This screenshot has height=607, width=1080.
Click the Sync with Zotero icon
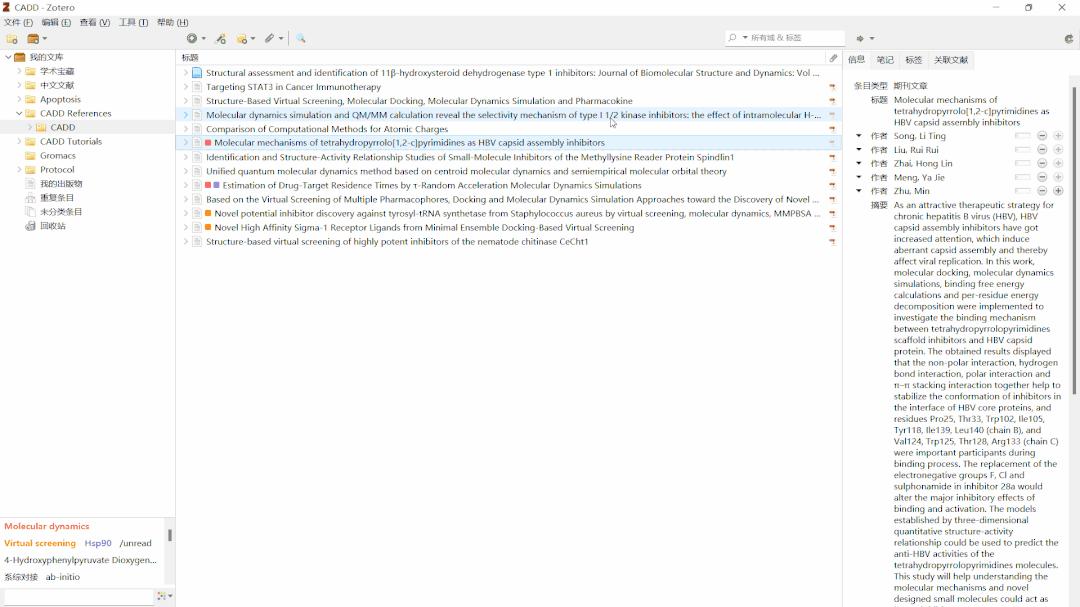coord(1068,38)
